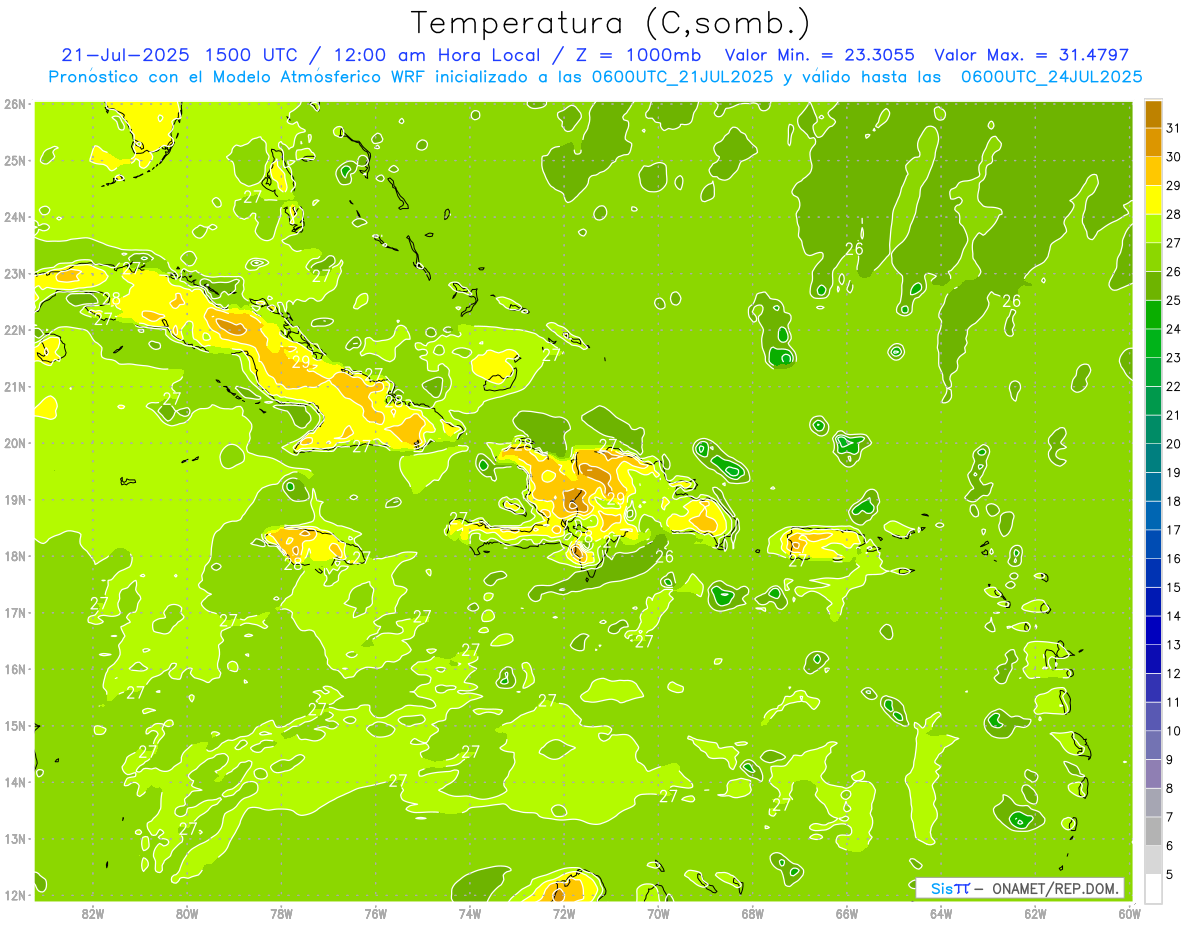The height and width of the screenshot is (927, 1200).
Task: Click the 16N latitude label
Action: coord(14,669)
